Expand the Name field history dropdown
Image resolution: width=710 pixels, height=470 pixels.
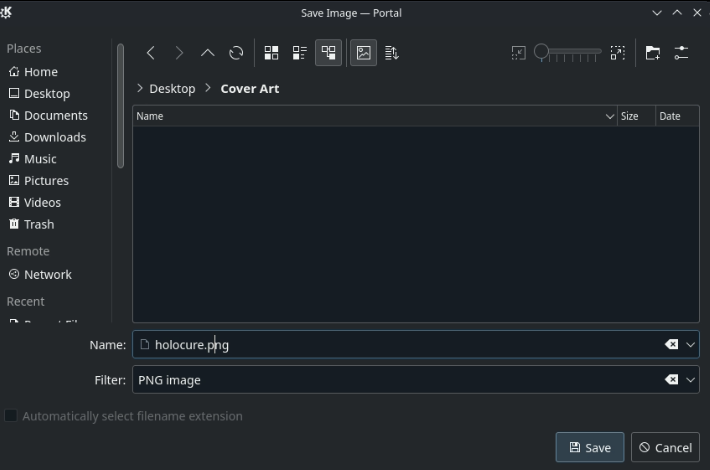click(x=690, y=345)
